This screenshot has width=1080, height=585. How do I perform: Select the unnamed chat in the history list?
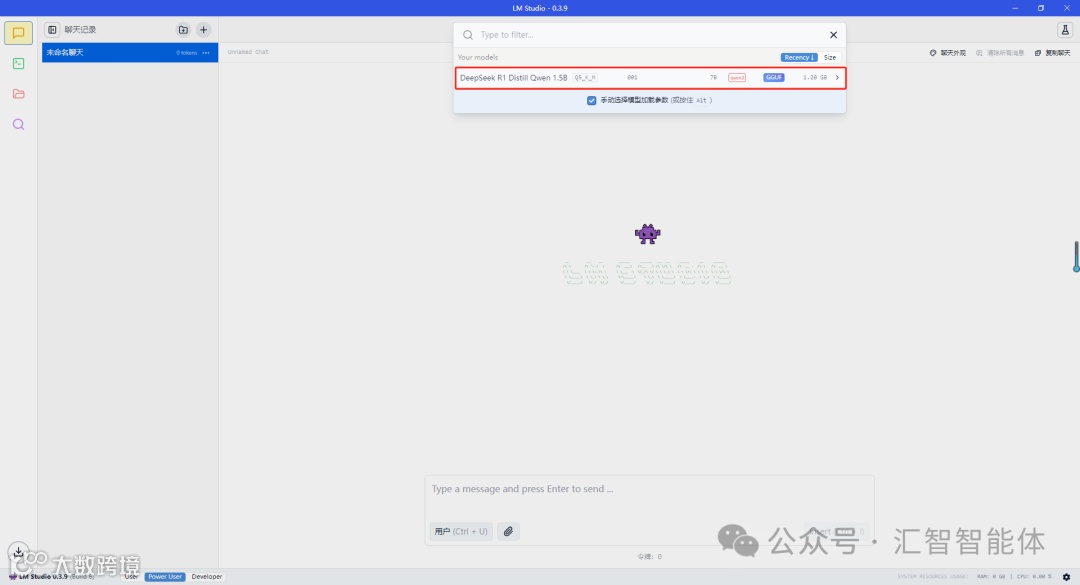[129, 52]
